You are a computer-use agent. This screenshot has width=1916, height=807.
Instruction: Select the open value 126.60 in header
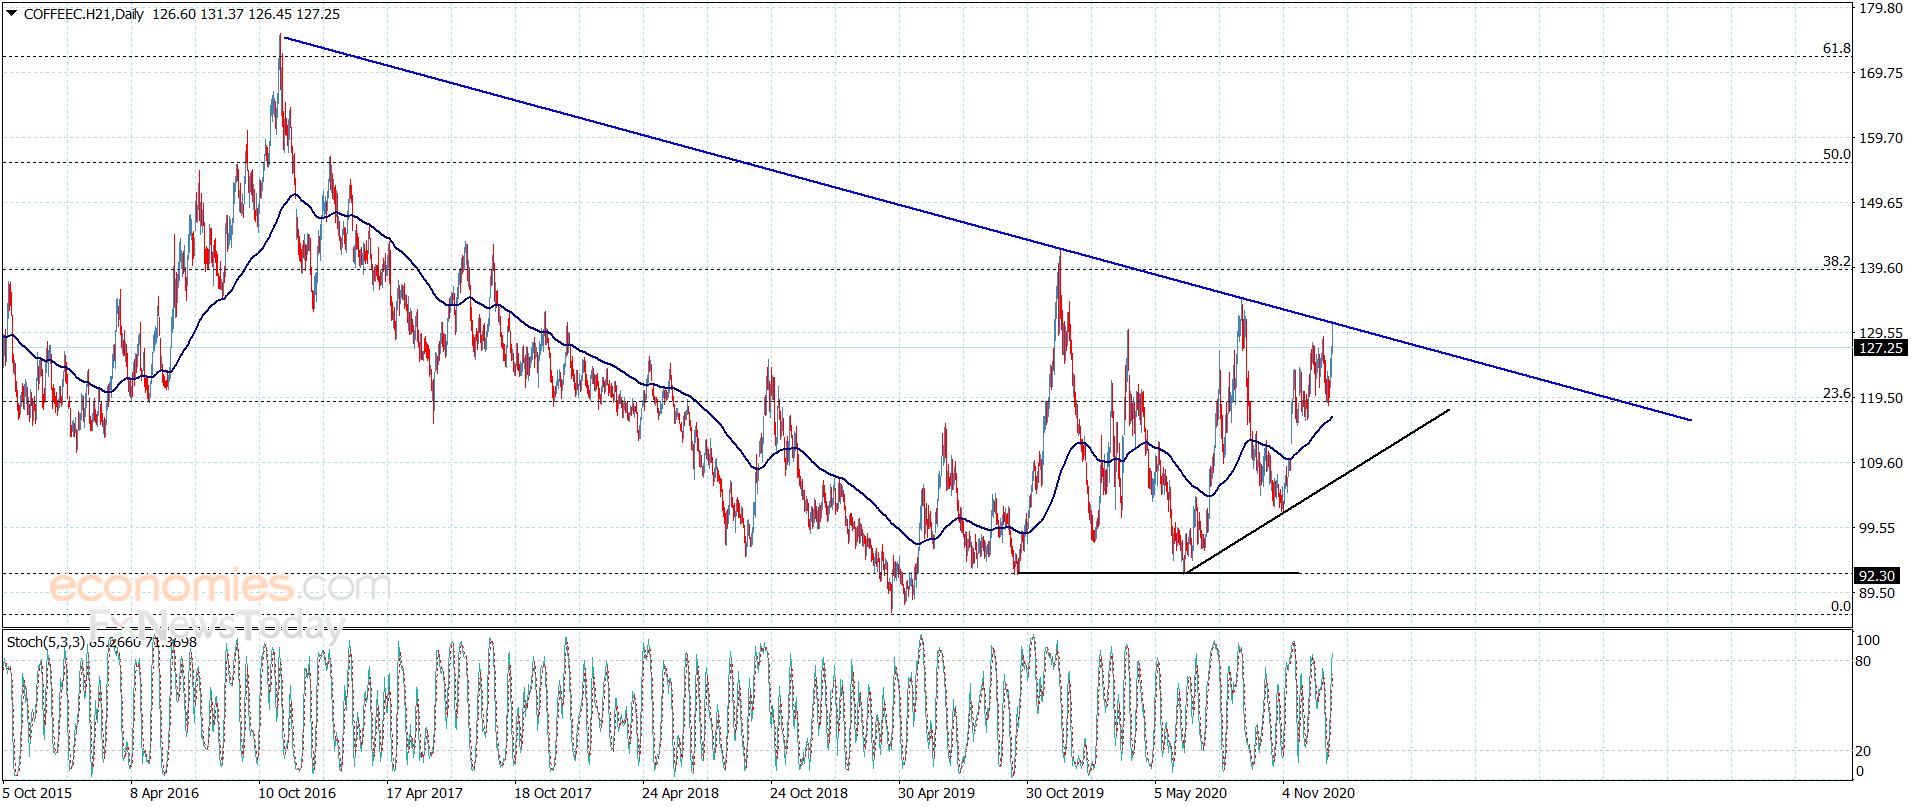[x=174, y=14]
